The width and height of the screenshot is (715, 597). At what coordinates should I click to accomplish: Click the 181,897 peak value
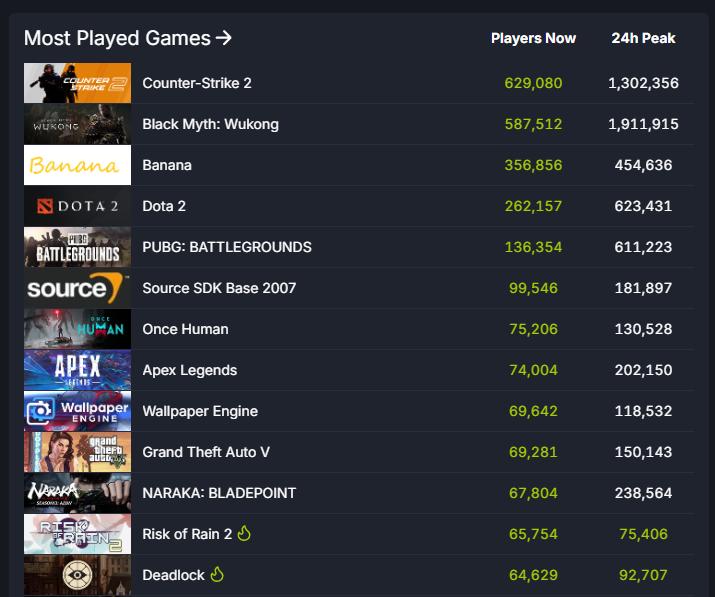(643, 288)
